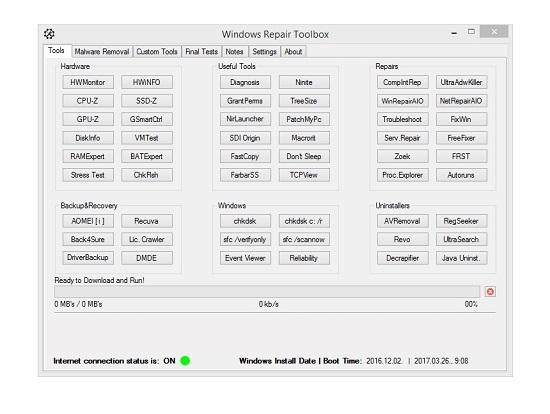Click the download progress bar

coord(267,291)
